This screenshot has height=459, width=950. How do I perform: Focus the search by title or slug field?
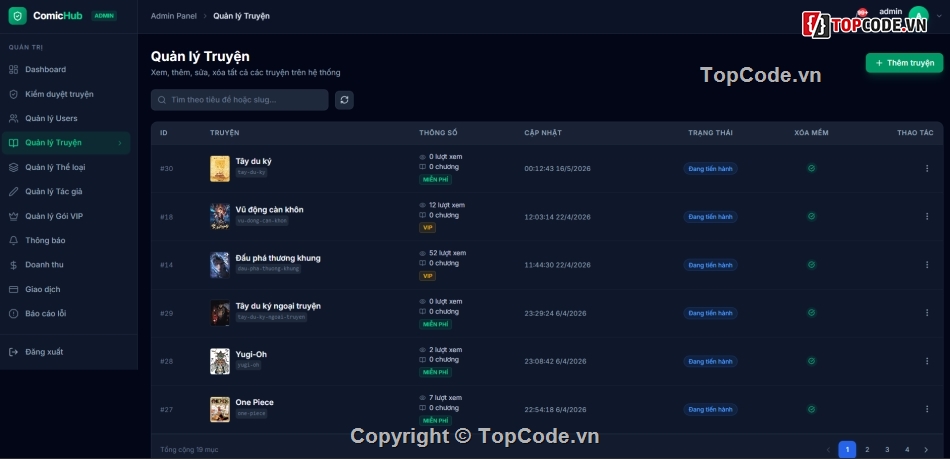point(239,100)
